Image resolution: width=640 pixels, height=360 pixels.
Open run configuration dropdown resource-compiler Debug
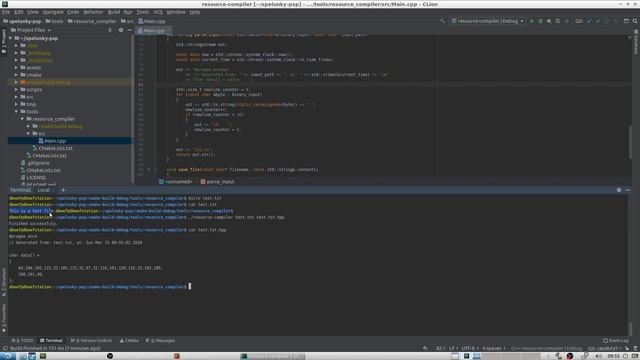coord(488,21)
